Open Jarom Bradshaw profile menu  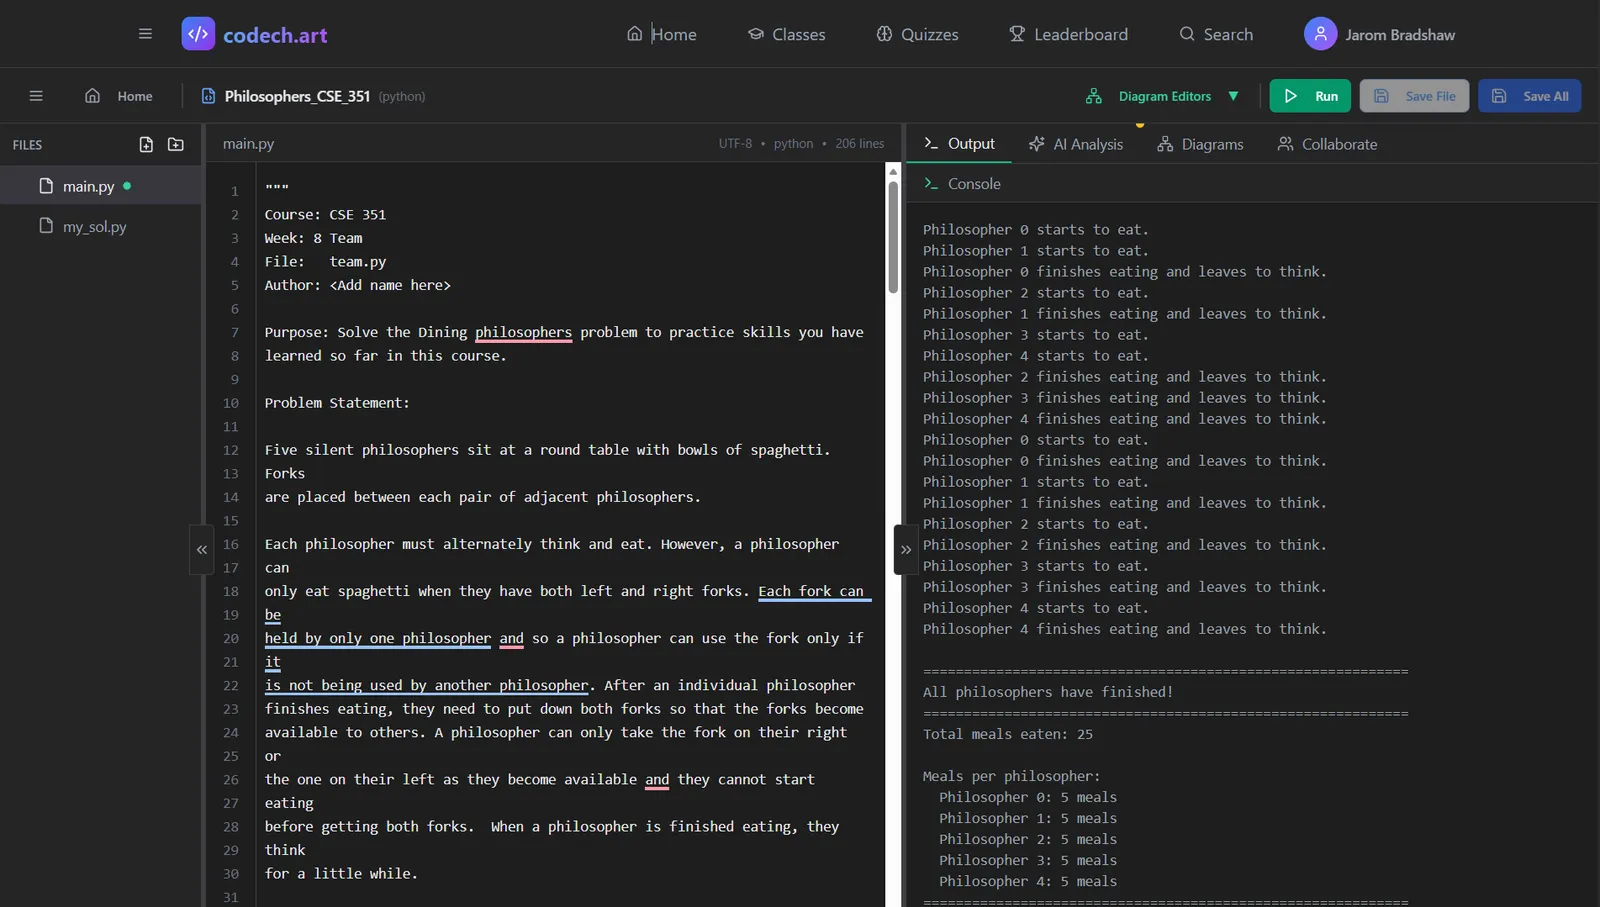[x=1380, y=34]
